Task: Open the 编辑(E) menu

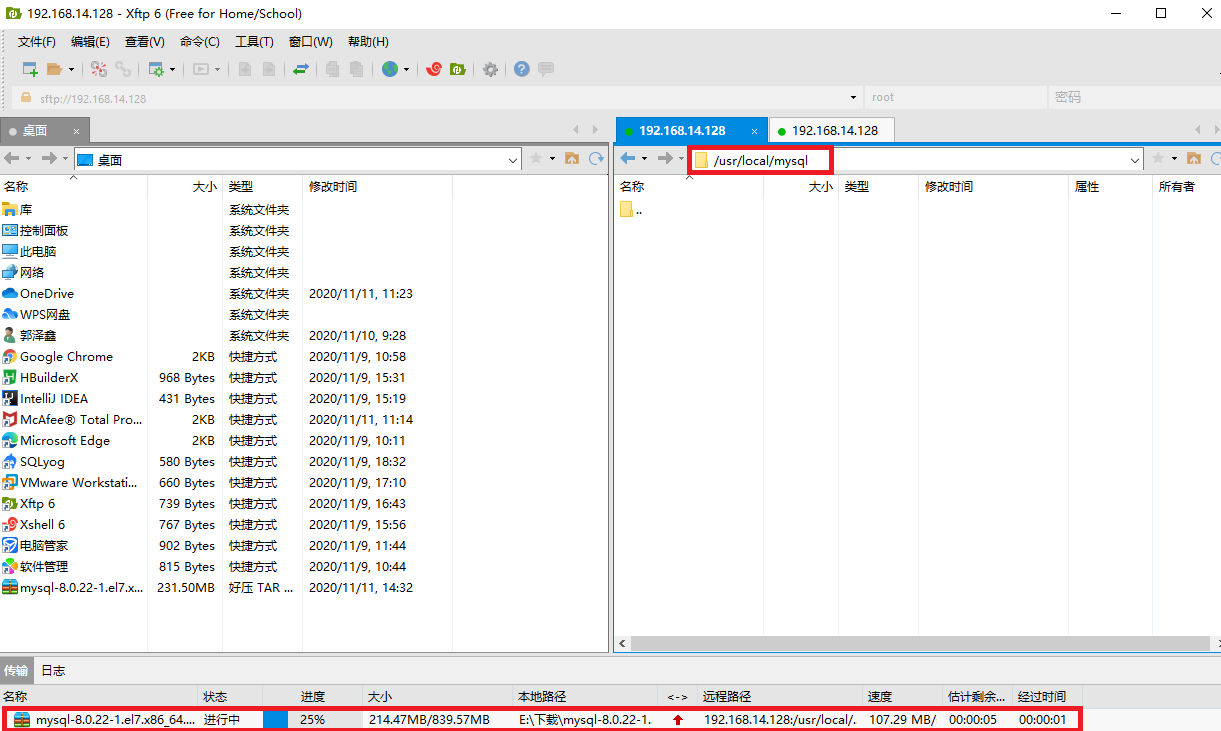Action: coord(90,41)
